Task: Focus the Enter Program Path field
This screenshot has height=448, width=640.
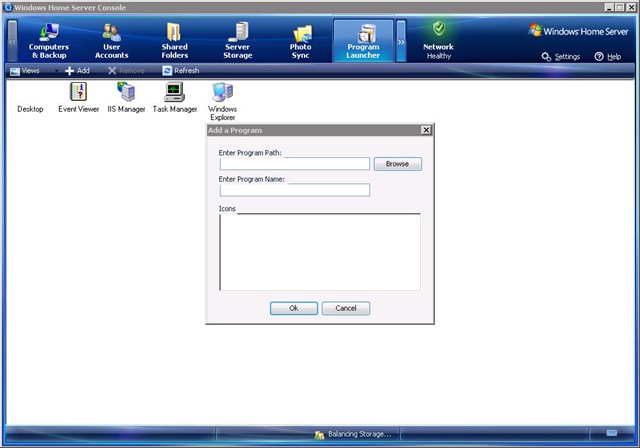Action: coord(295,164)
